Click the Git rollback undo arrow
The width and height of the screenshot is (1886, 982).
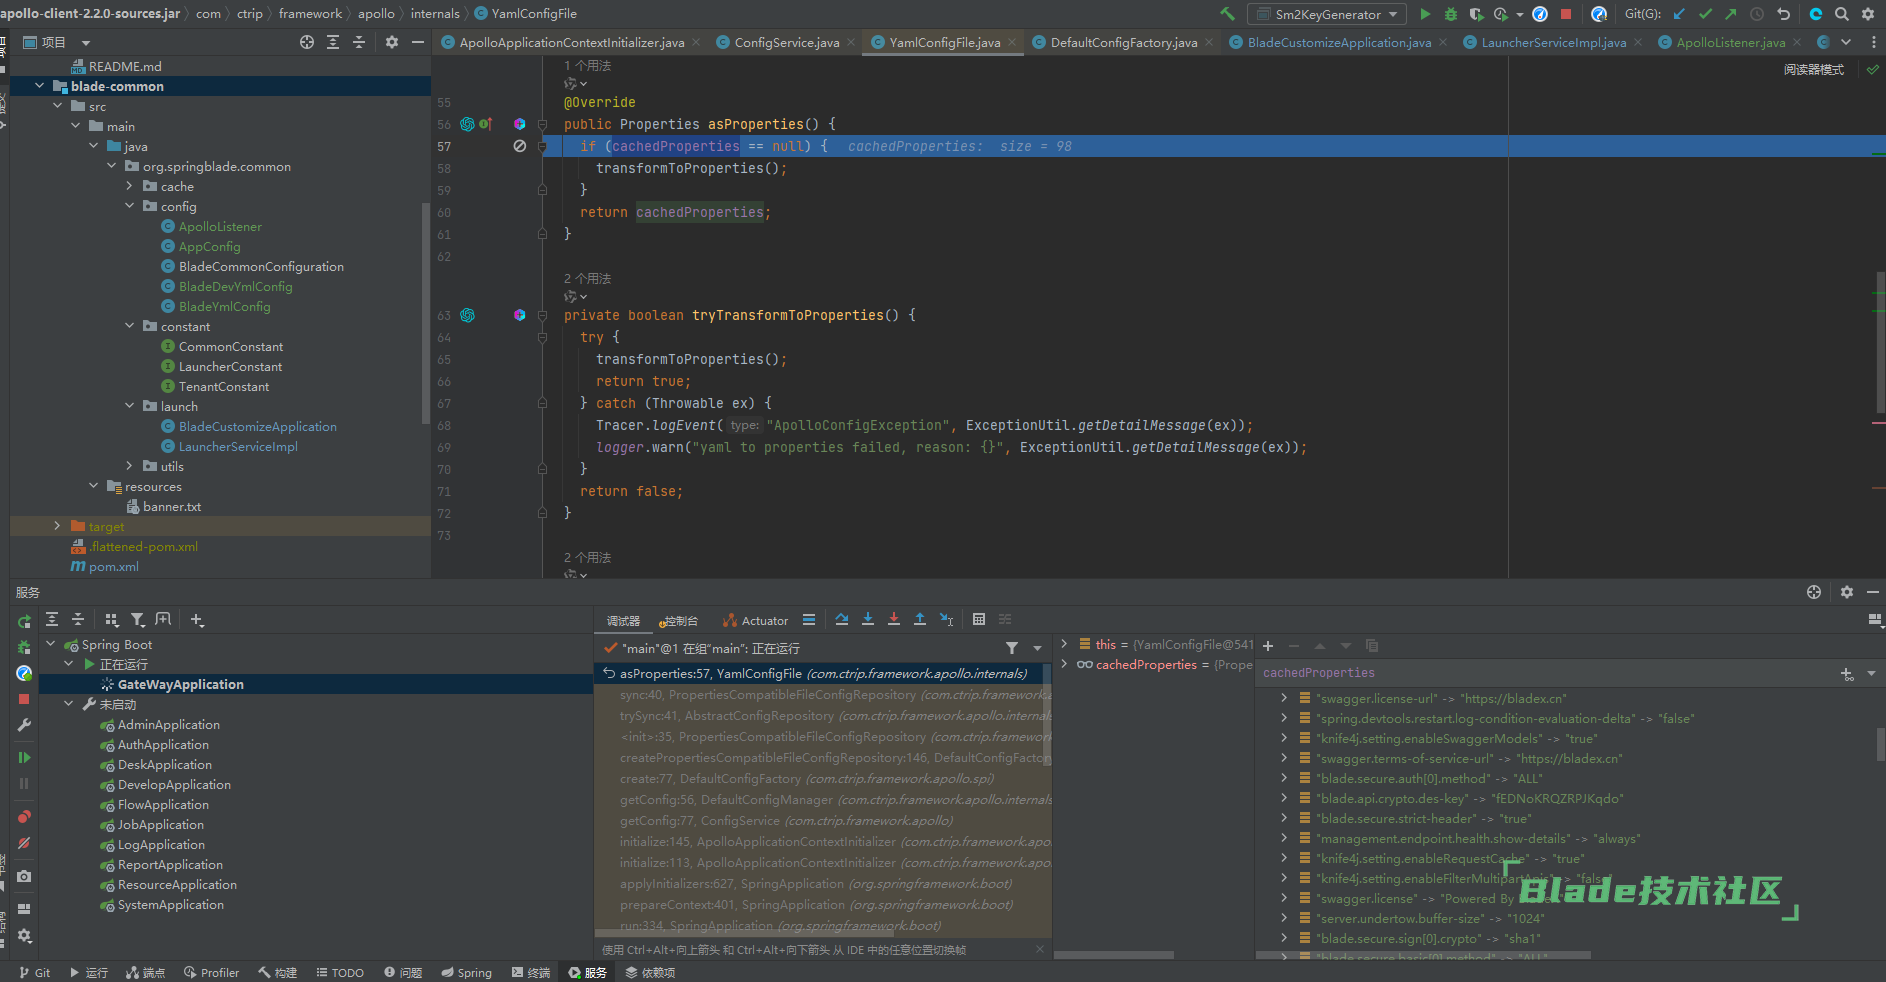tap(1783, 14)
